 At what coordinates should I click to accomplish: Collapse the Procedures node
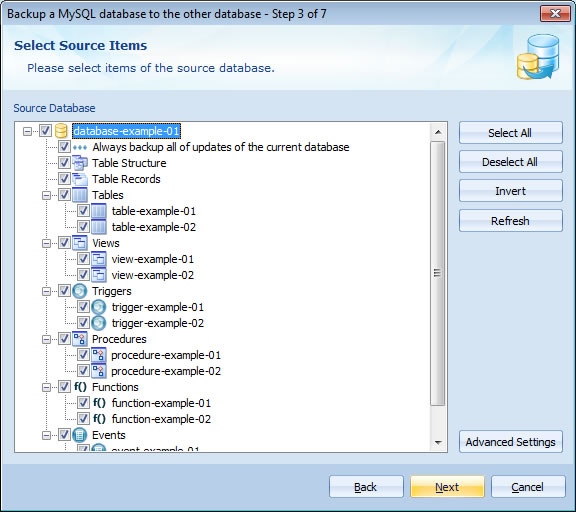coord(46,339)
